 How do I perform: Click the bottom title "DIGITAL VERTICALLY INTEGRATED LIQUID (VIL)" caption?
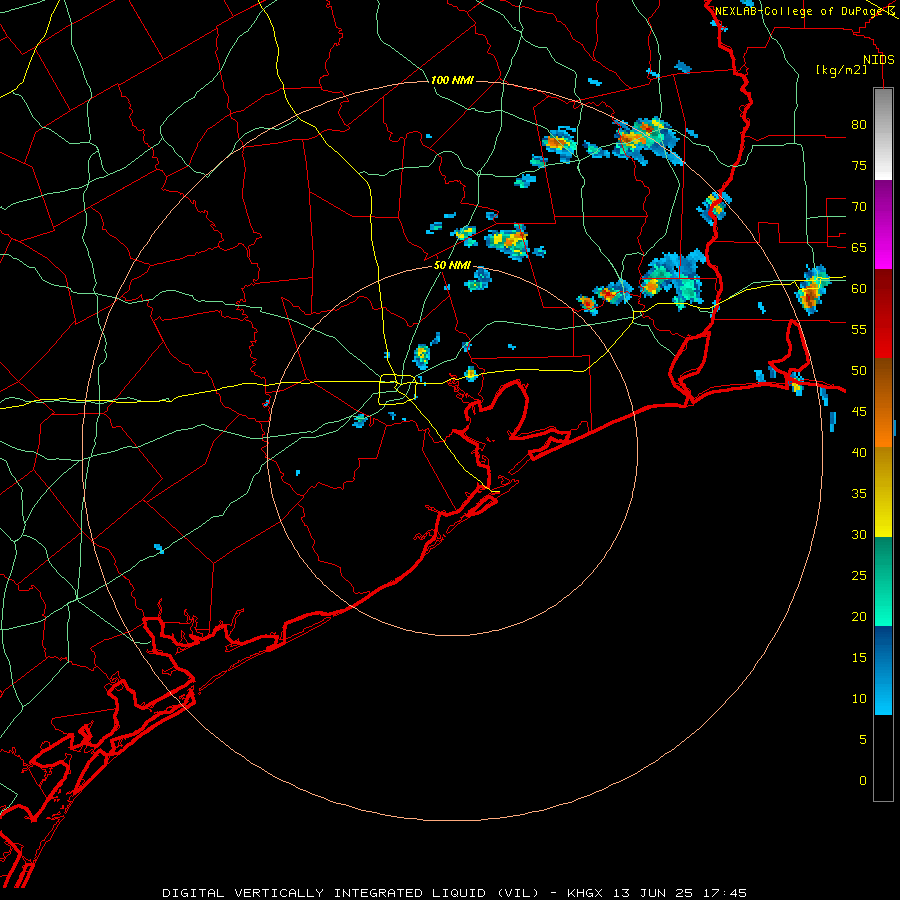(x=351, y=893)
